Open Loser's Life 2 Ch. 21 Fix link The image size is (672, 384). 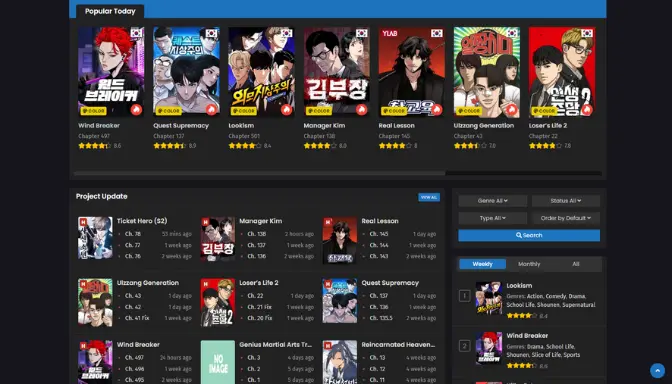click(x=260, y=307)
